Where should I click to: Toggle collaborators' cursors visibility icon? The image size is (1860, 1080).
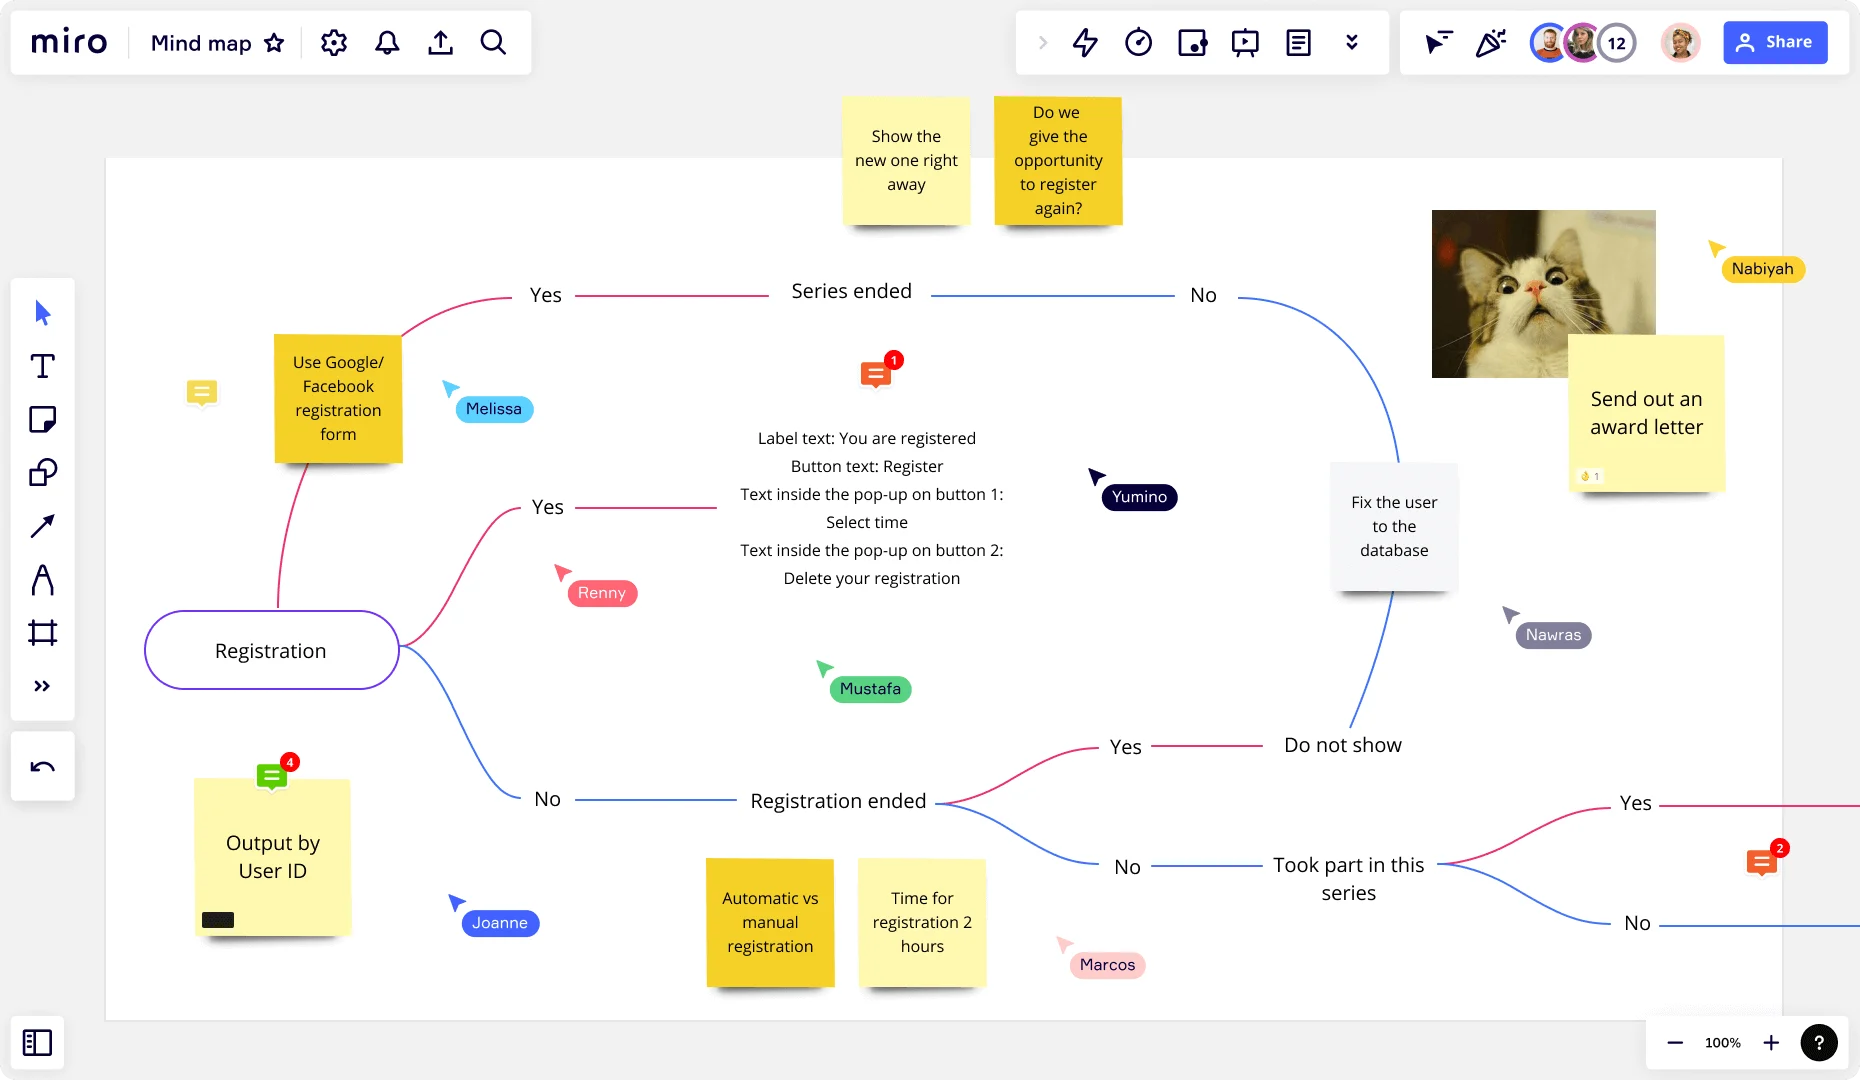pyautogui.click(x=1438, y=42)
